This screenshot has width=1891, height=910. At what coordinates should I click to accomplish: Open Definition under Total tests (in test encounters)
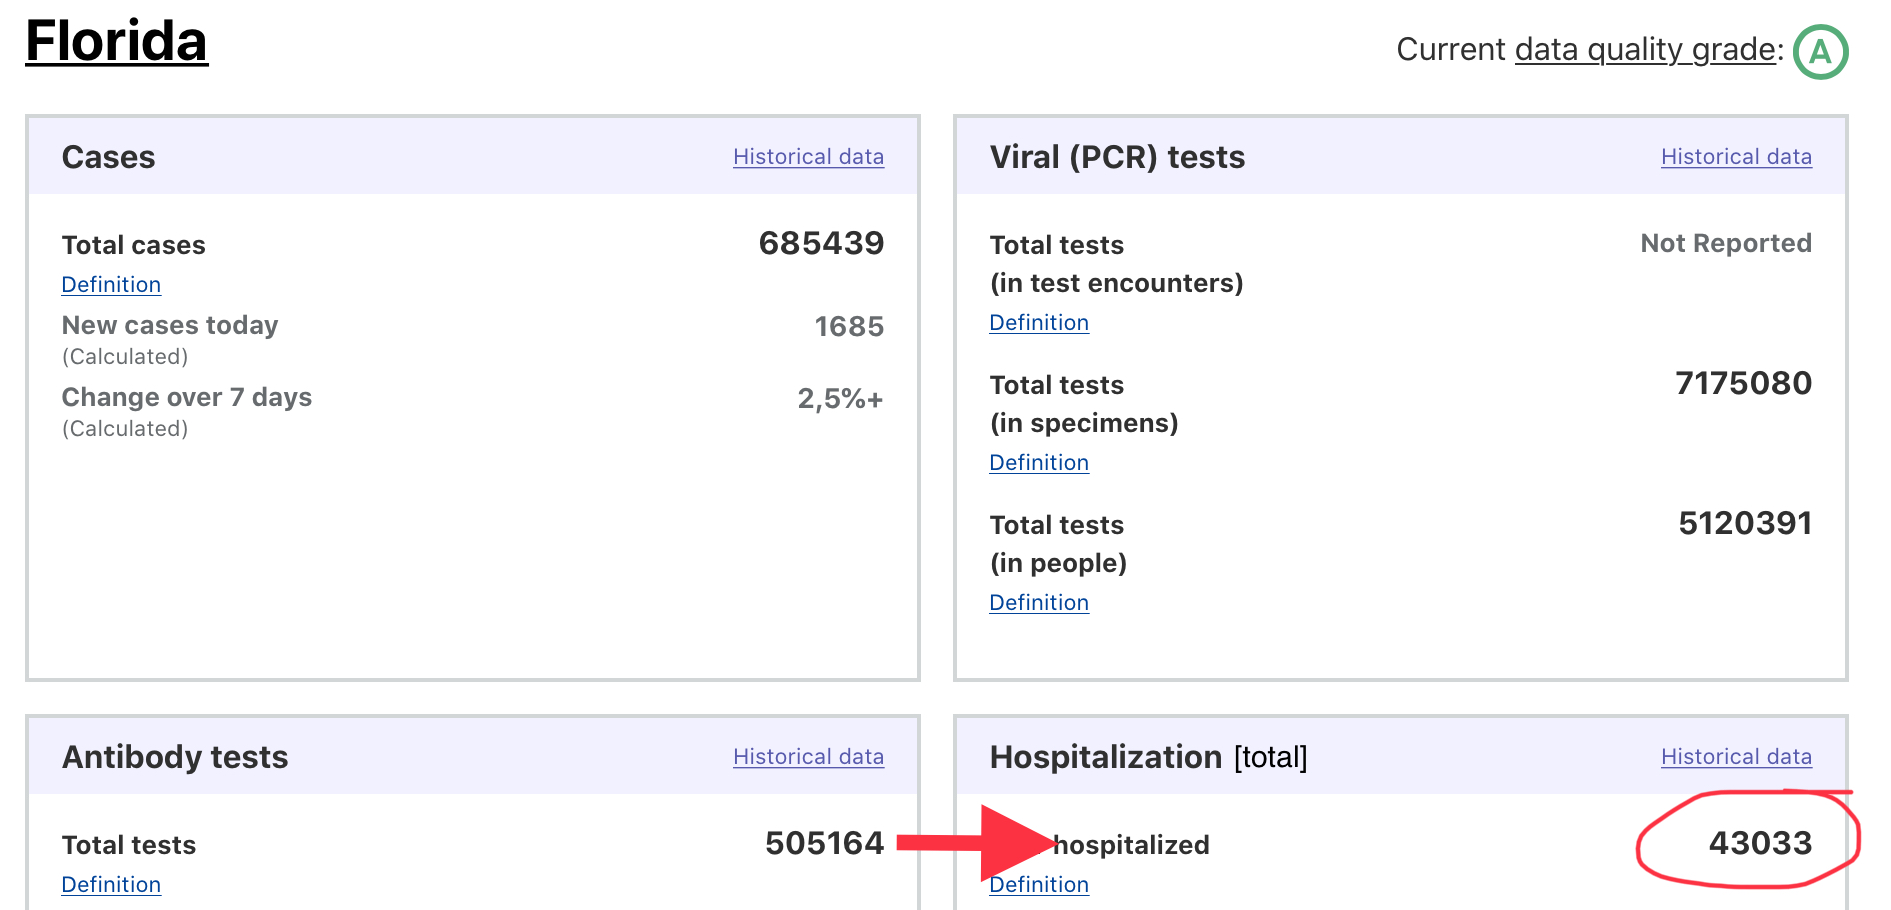point(1039,323)
